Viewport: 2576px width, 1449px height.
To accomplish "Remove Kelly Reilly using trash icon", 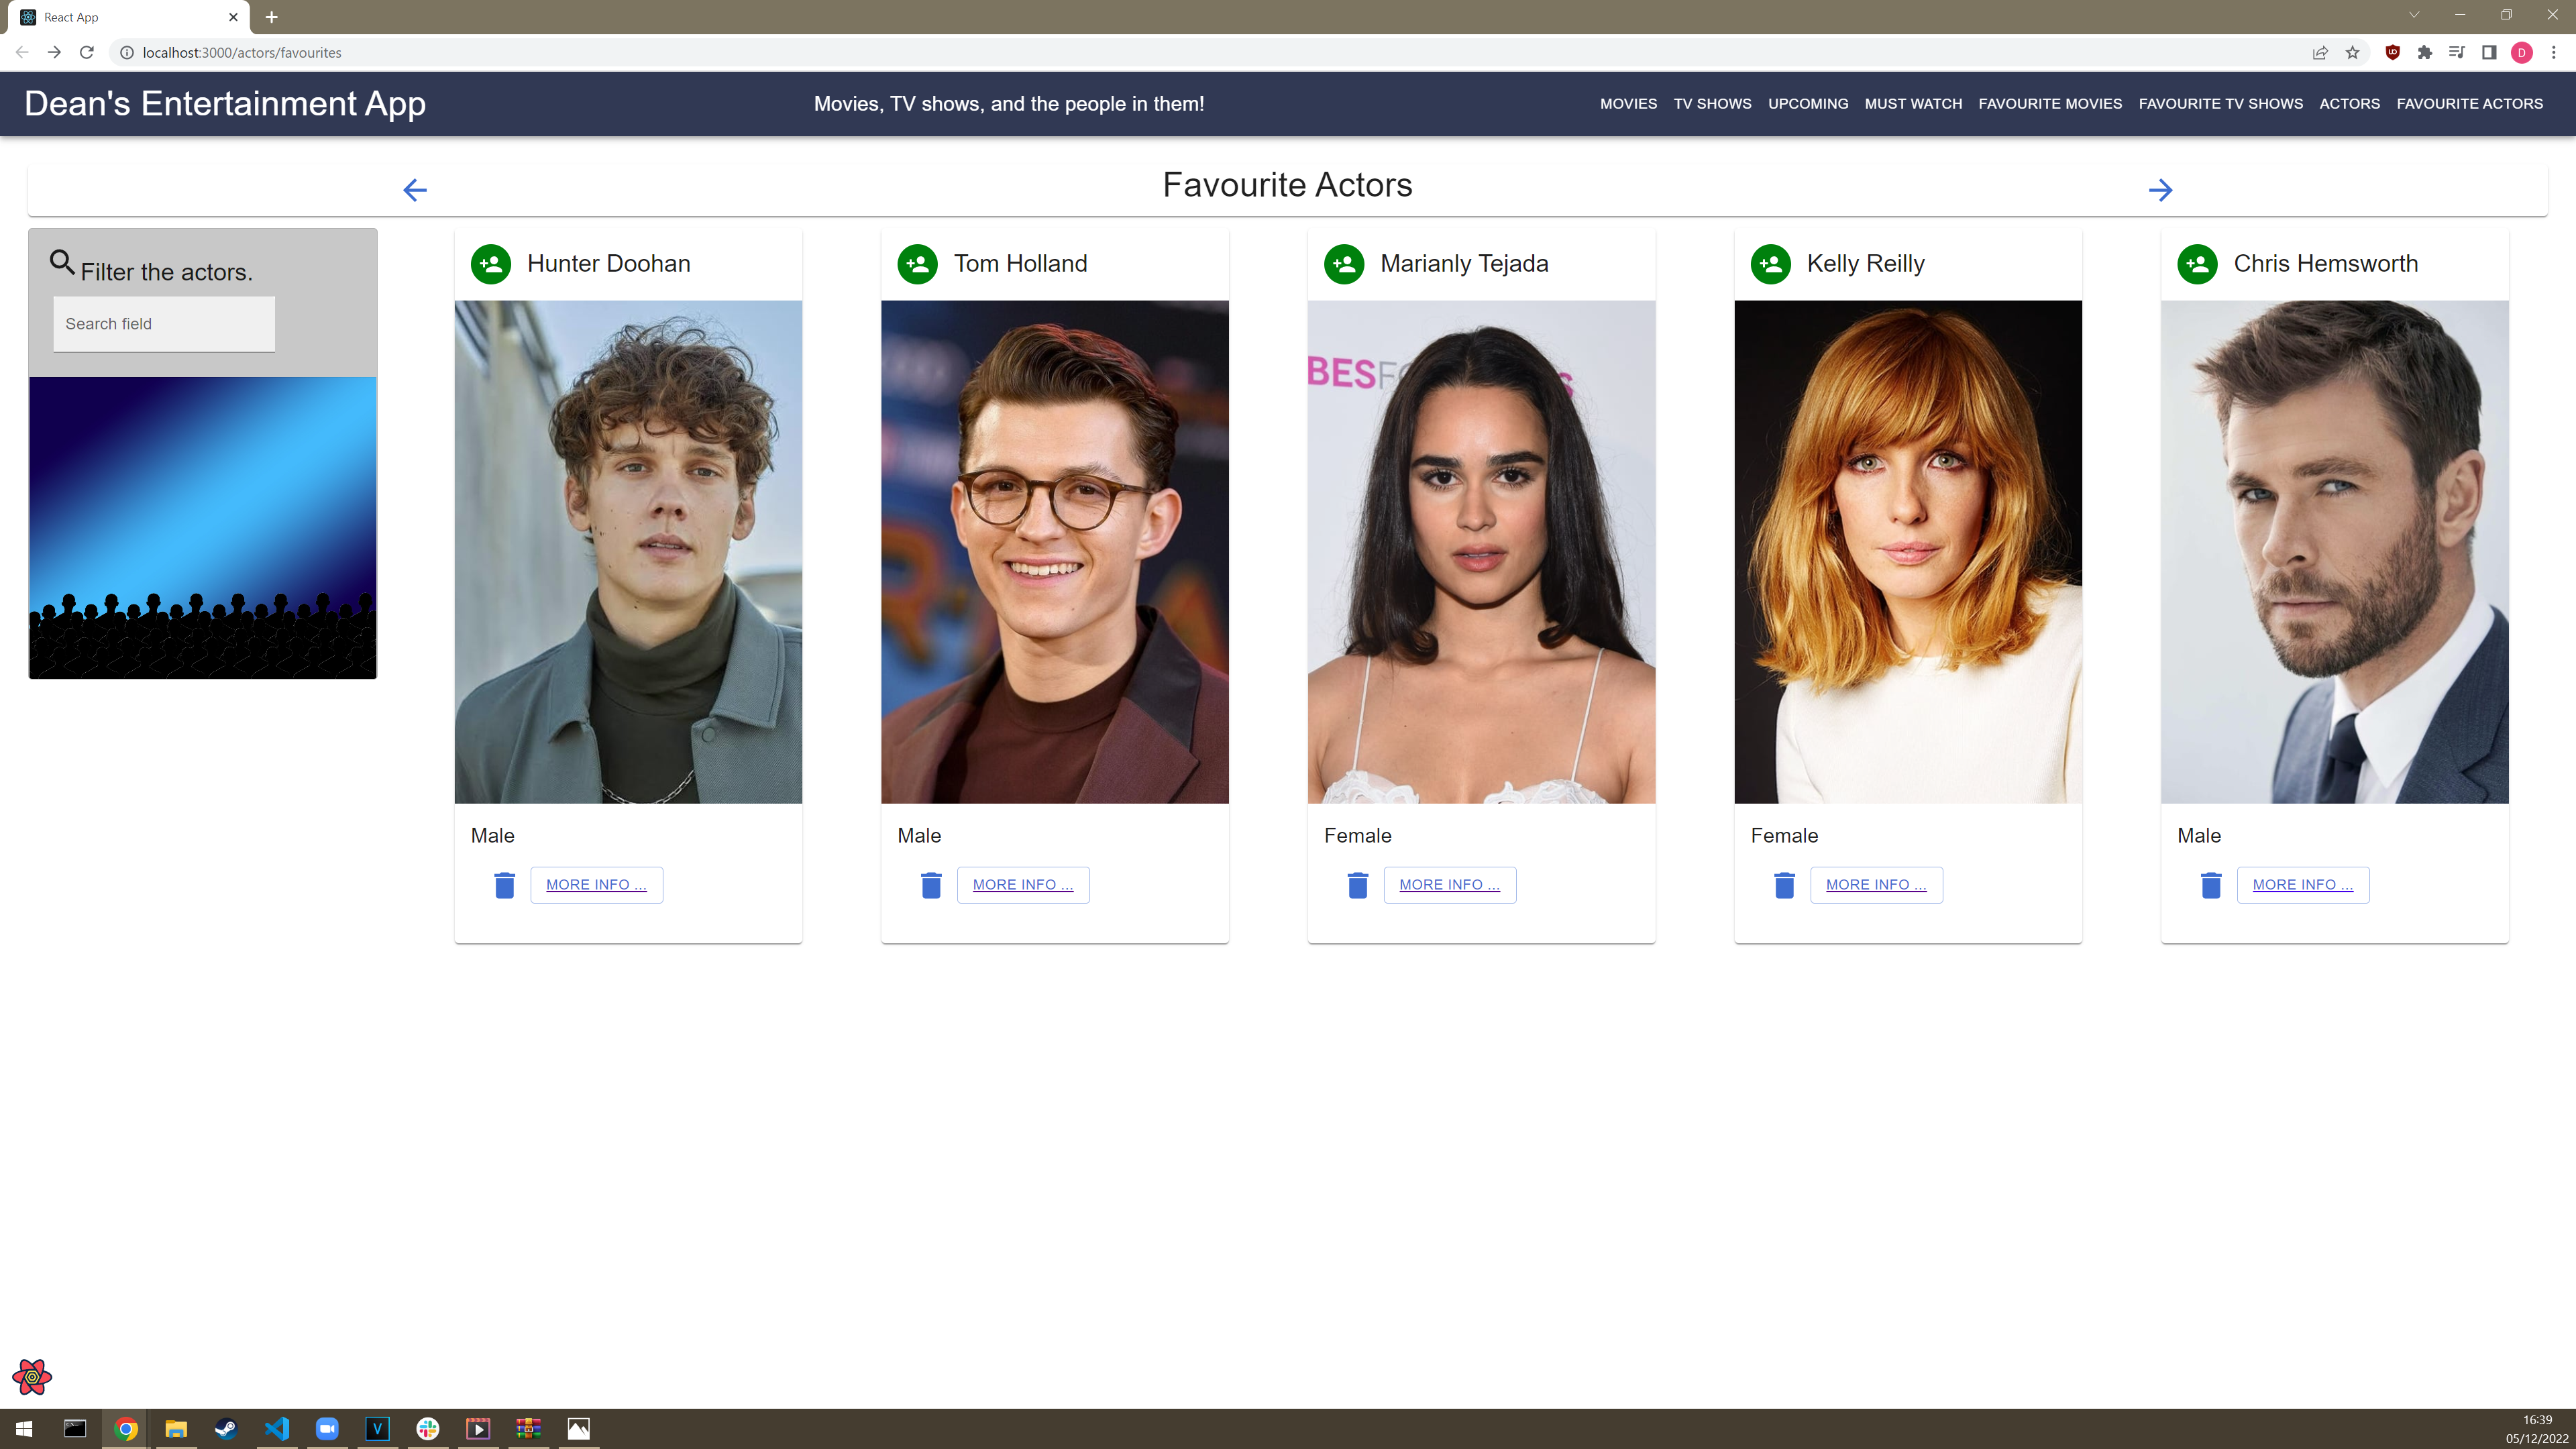I will click(1784, 885).
